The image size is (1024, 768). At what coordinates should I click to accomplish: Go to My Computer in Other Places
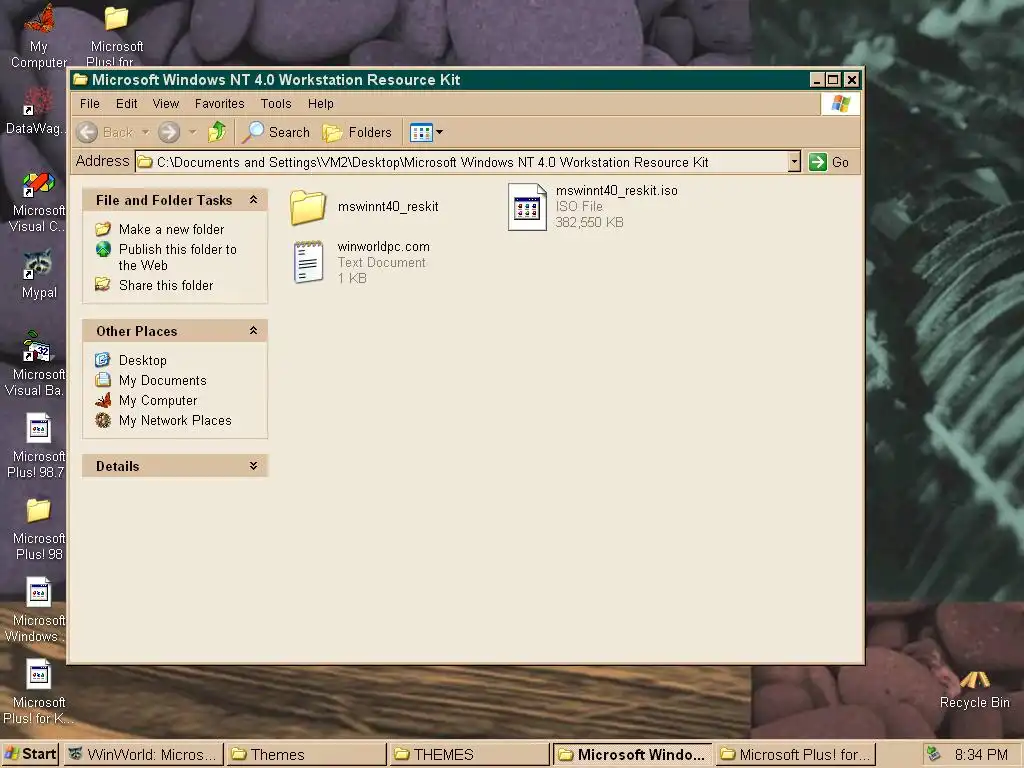tap(158, 401)
